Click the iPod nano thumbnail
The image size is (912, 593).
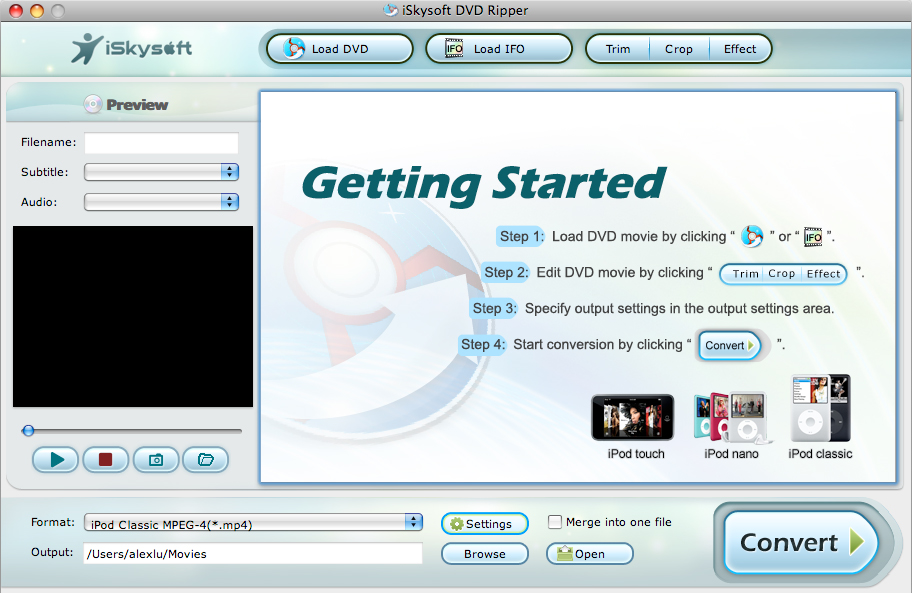coord(731,416)
